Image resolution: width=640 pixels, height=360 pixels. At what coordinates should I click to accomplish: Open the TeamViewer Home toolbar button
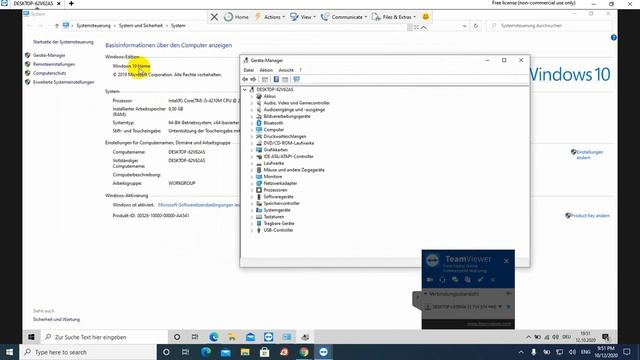click(x=236, y=17)
